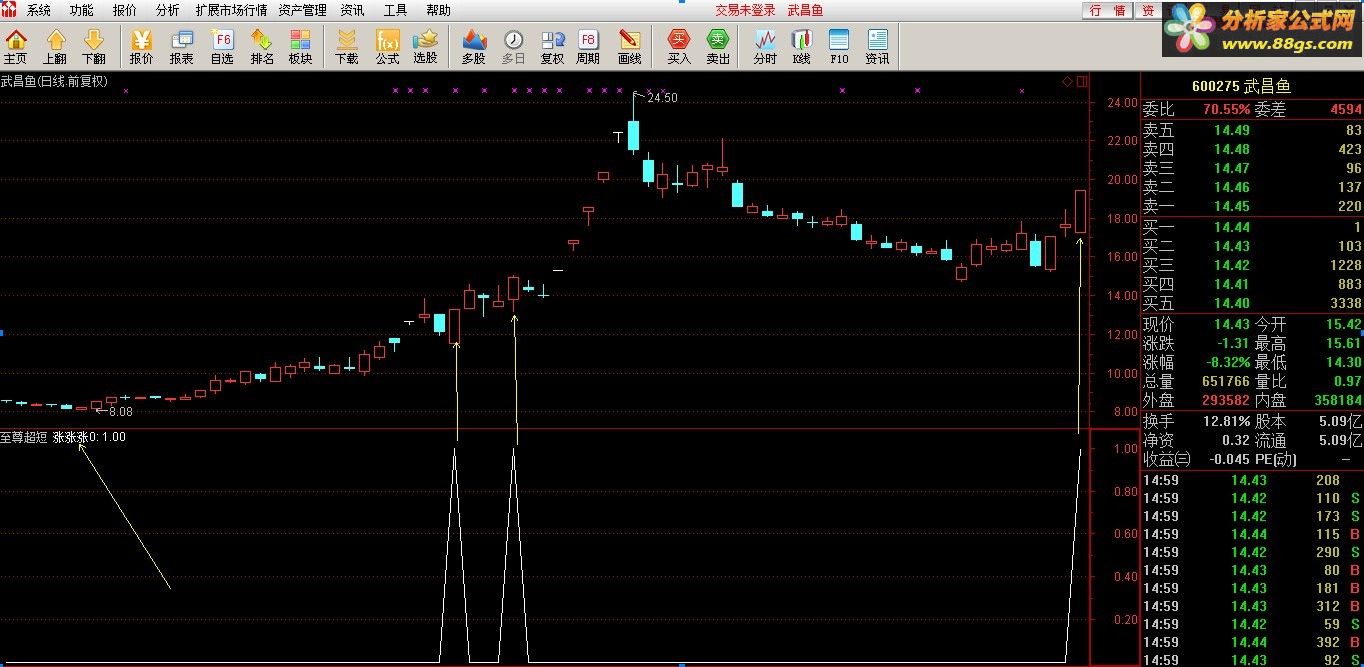Click the 总量 651766 value
The image size is (1364, 667).
(x=1225, y=381)
